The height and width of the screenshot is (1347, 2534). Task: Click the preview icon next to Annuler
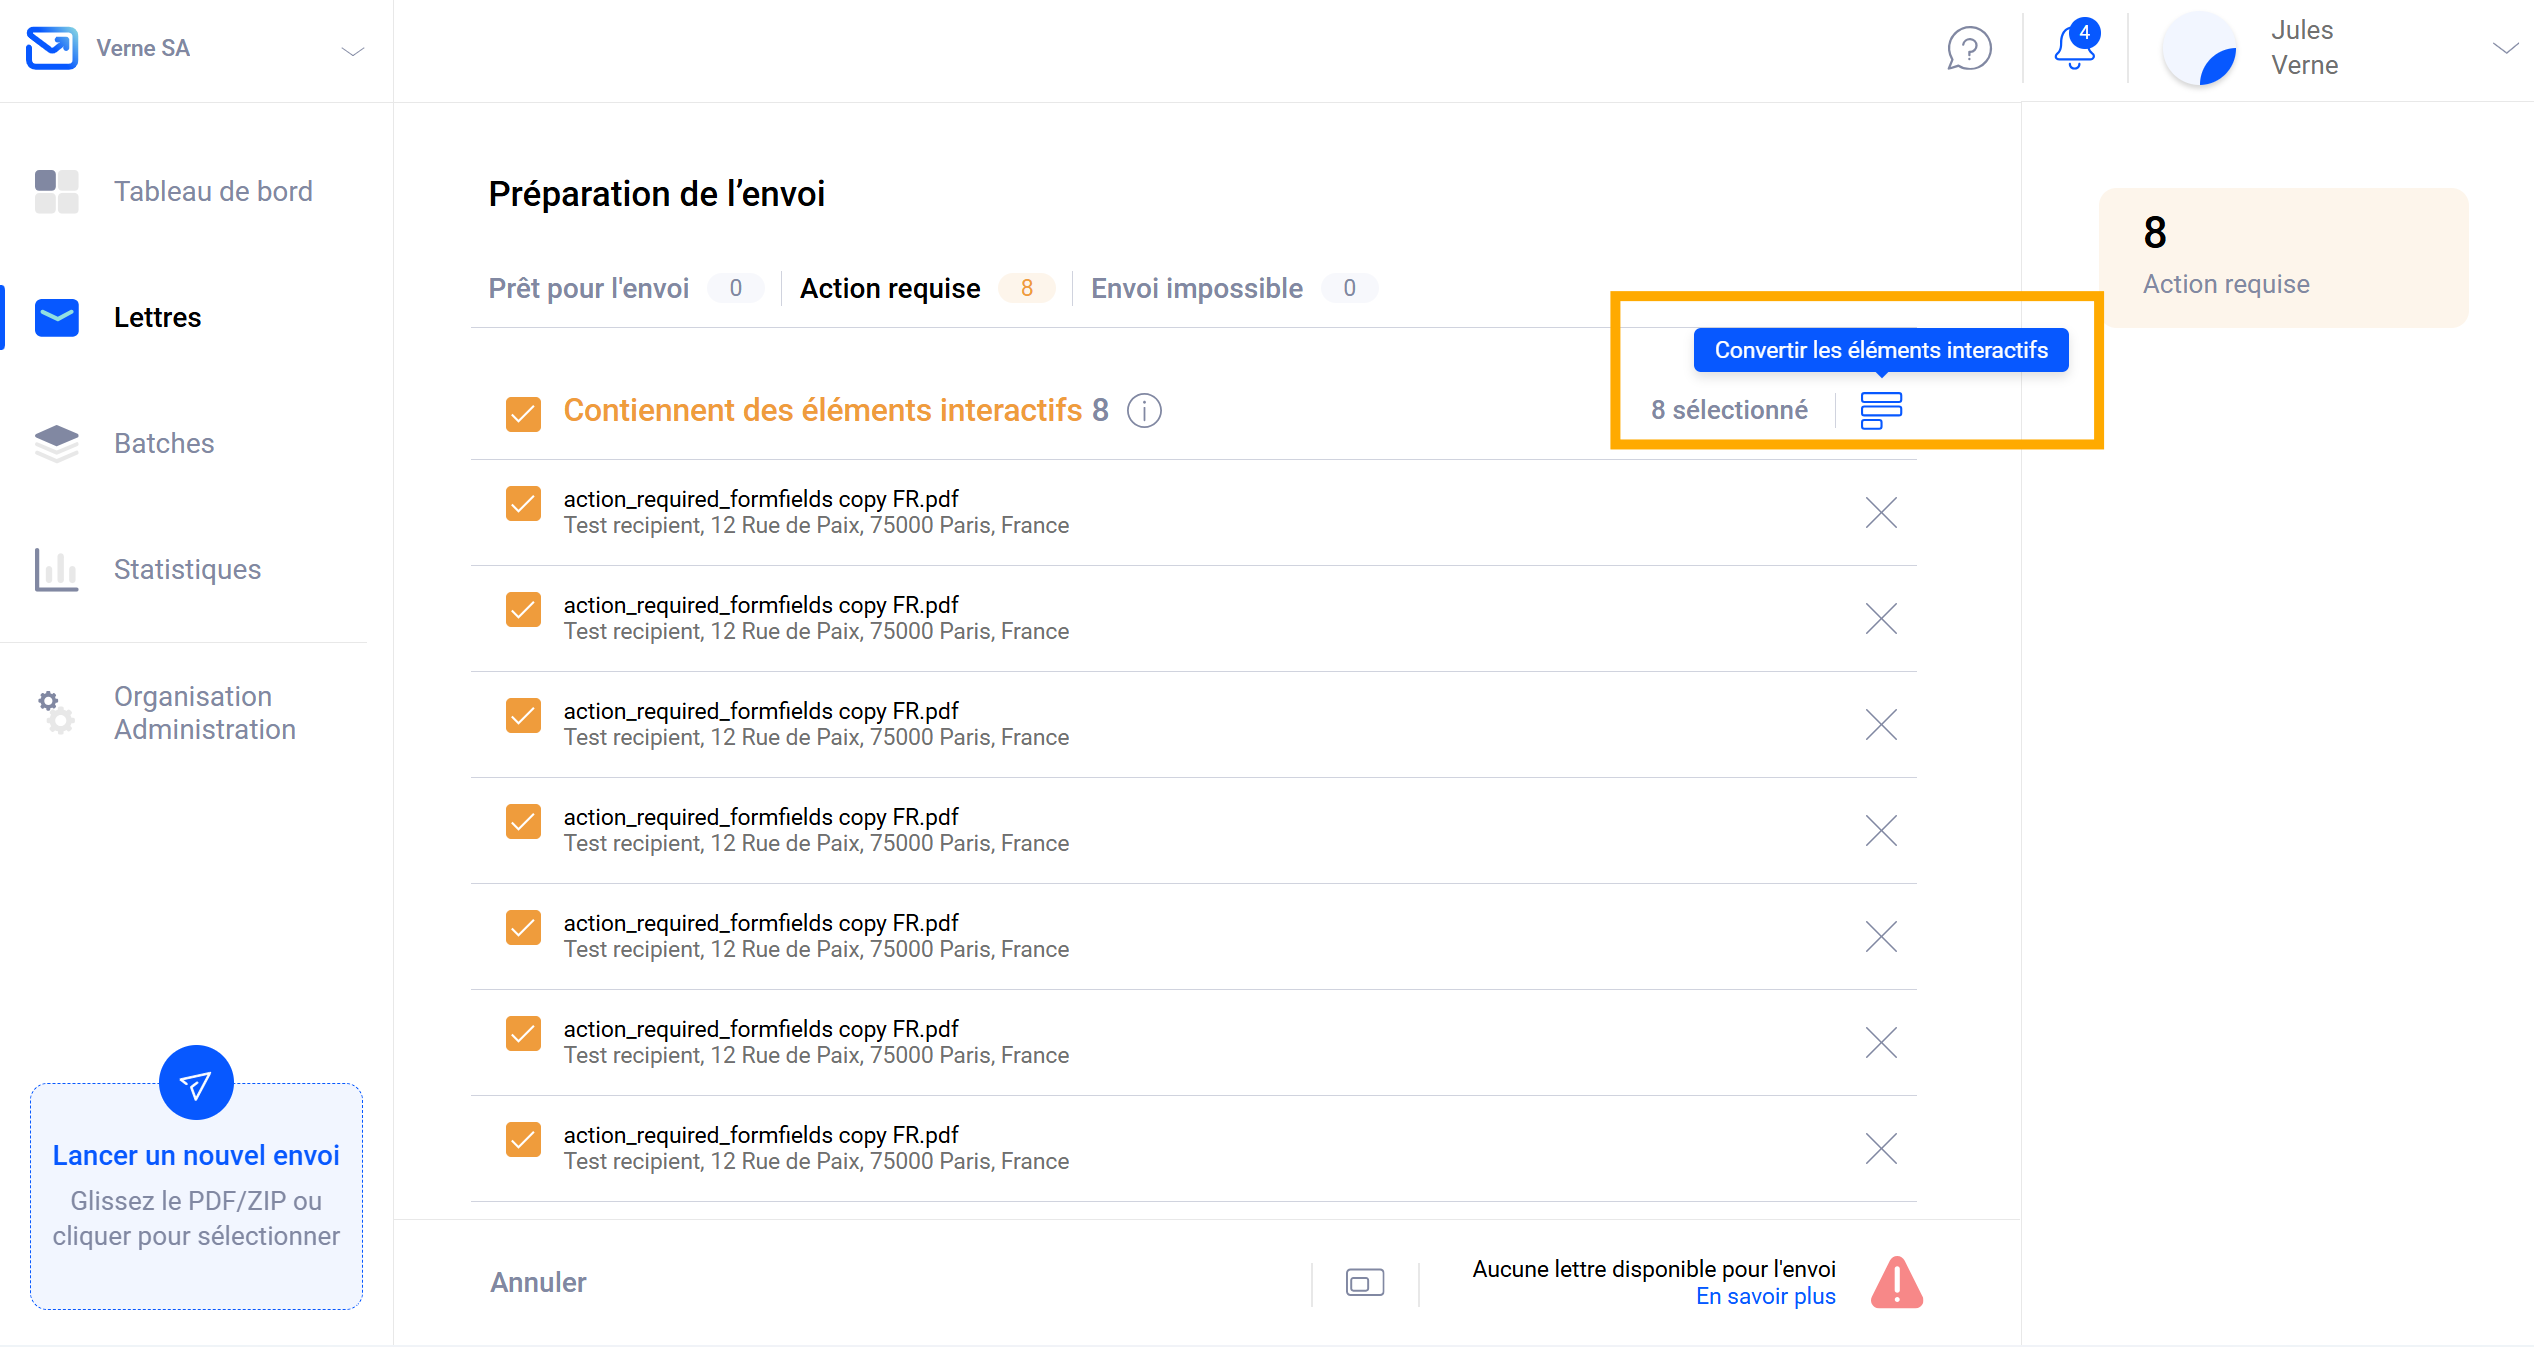(x=1364, y=1282)
